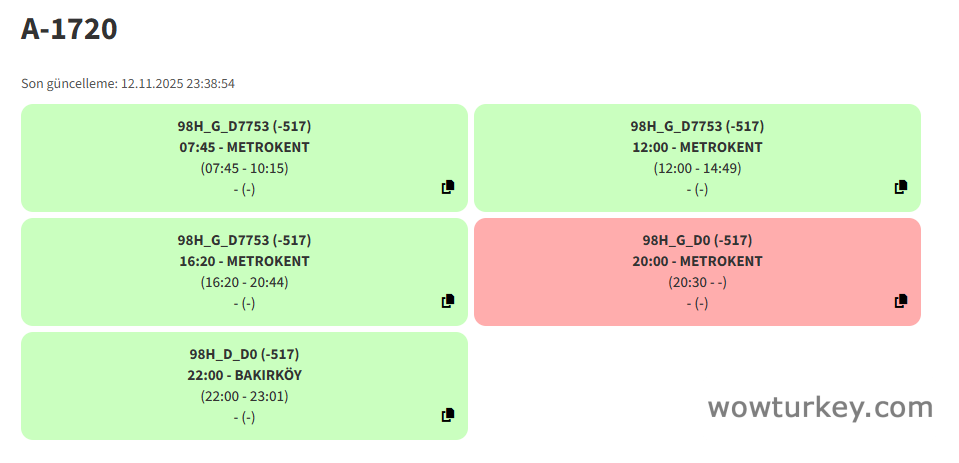The width and height of the screenshot is (959, 463).
Task: Click the wowturkey.com watermark
Action: [x=820, y=407]
